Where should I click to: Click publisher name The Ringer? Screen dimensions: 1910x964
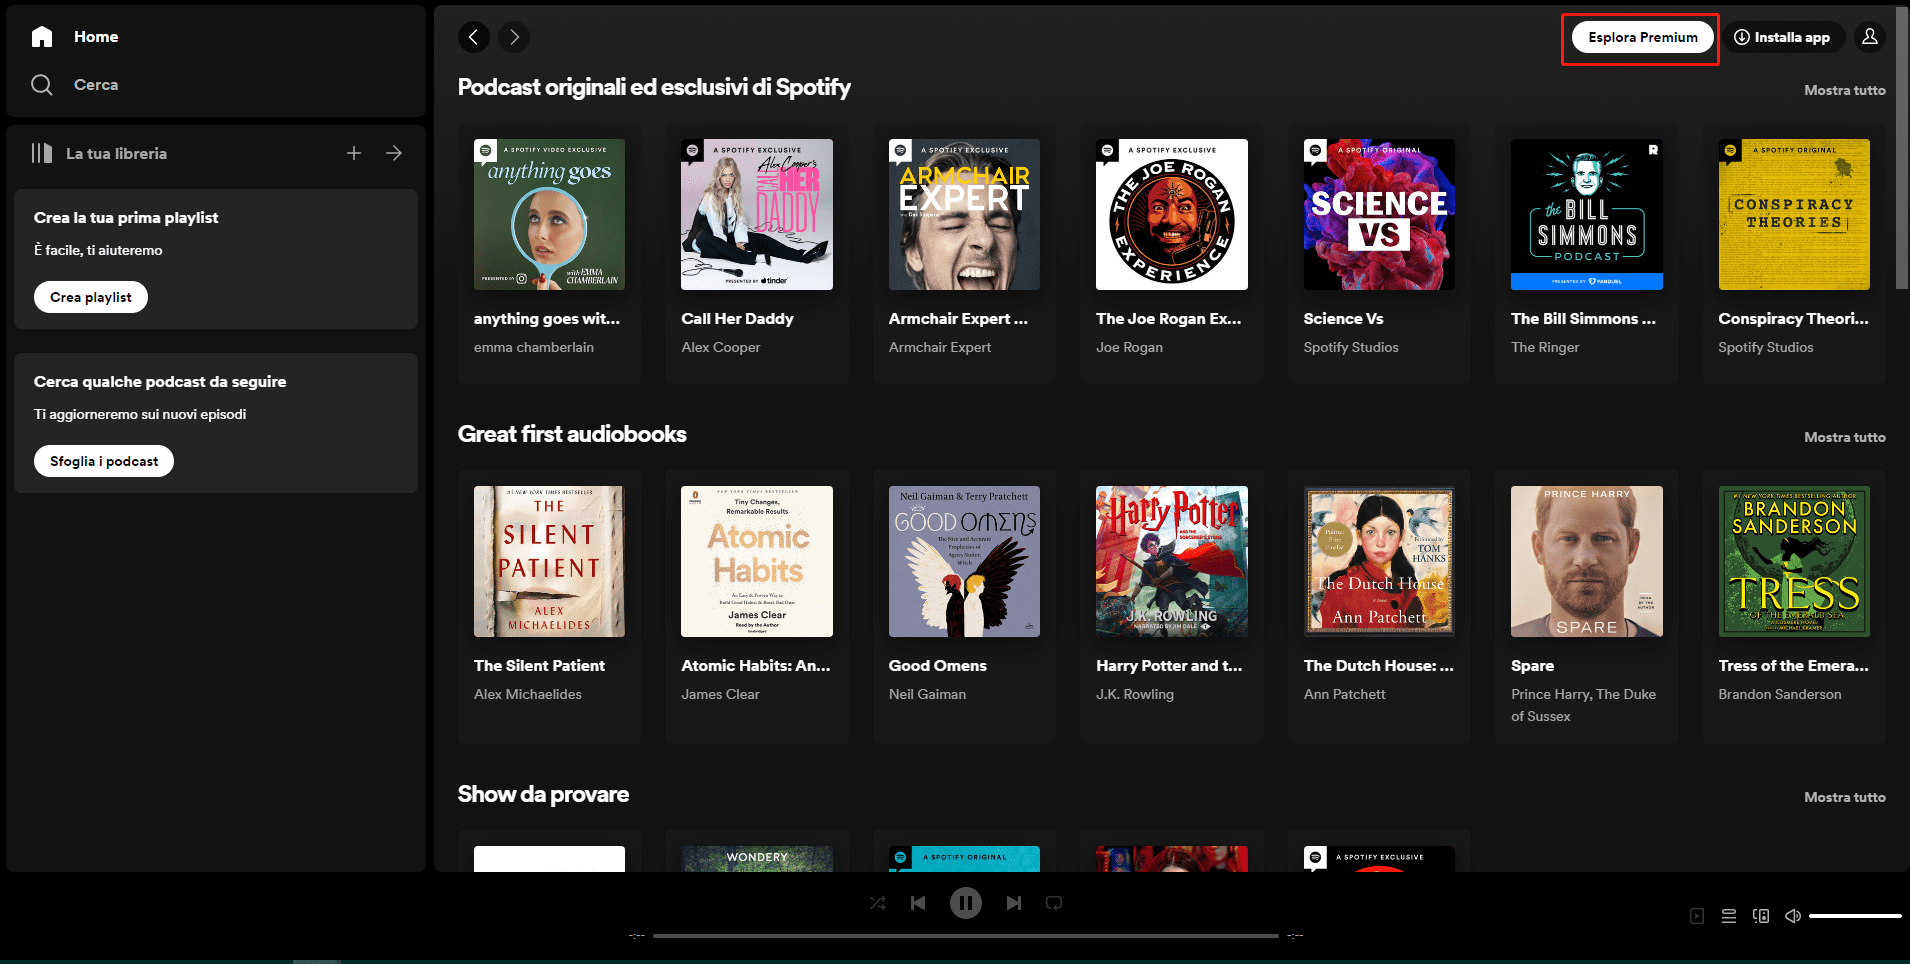tap(1545, 347)
